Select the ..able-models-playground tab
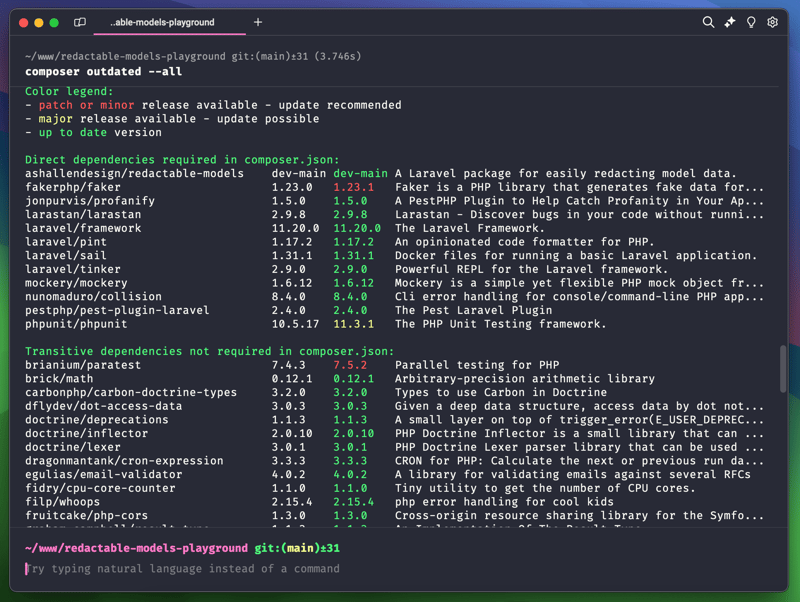The image size is (800, 602). click(160, 22)
